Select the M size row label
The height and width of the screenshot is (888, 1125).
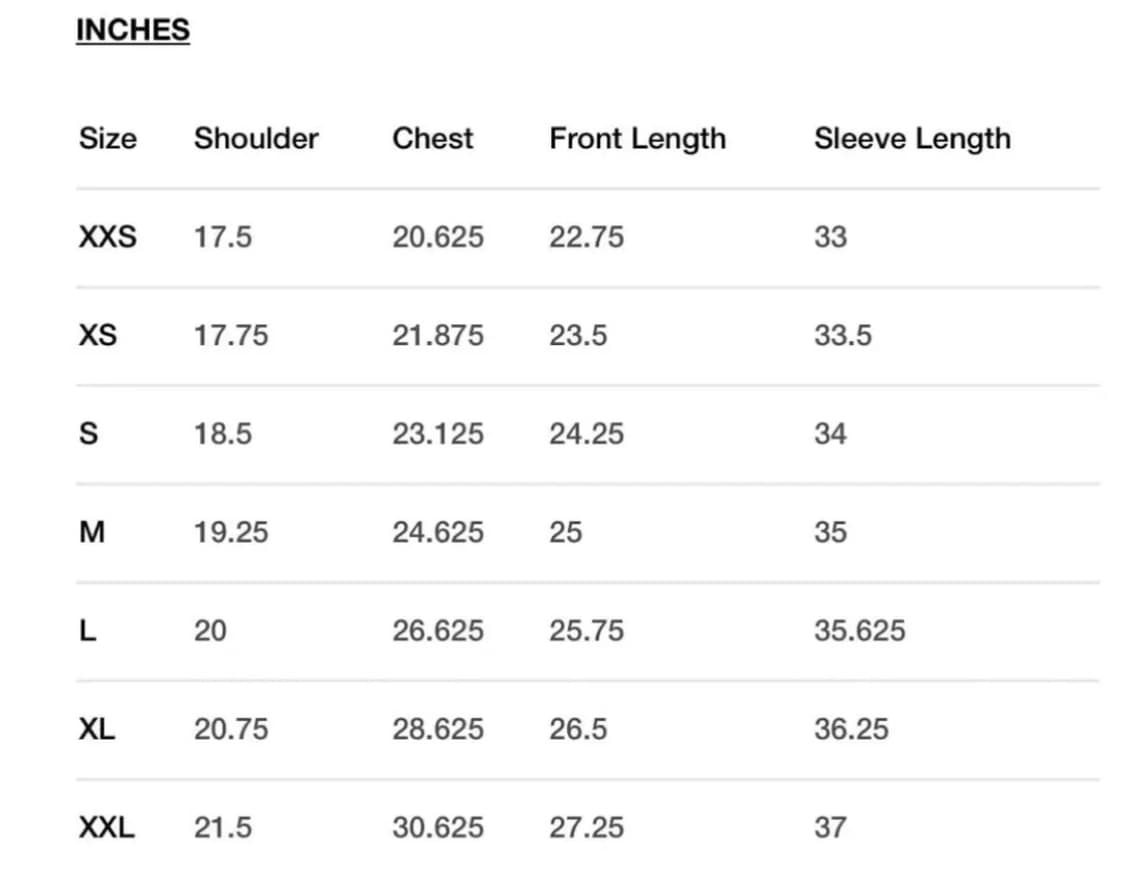click(x=91, y=532)
